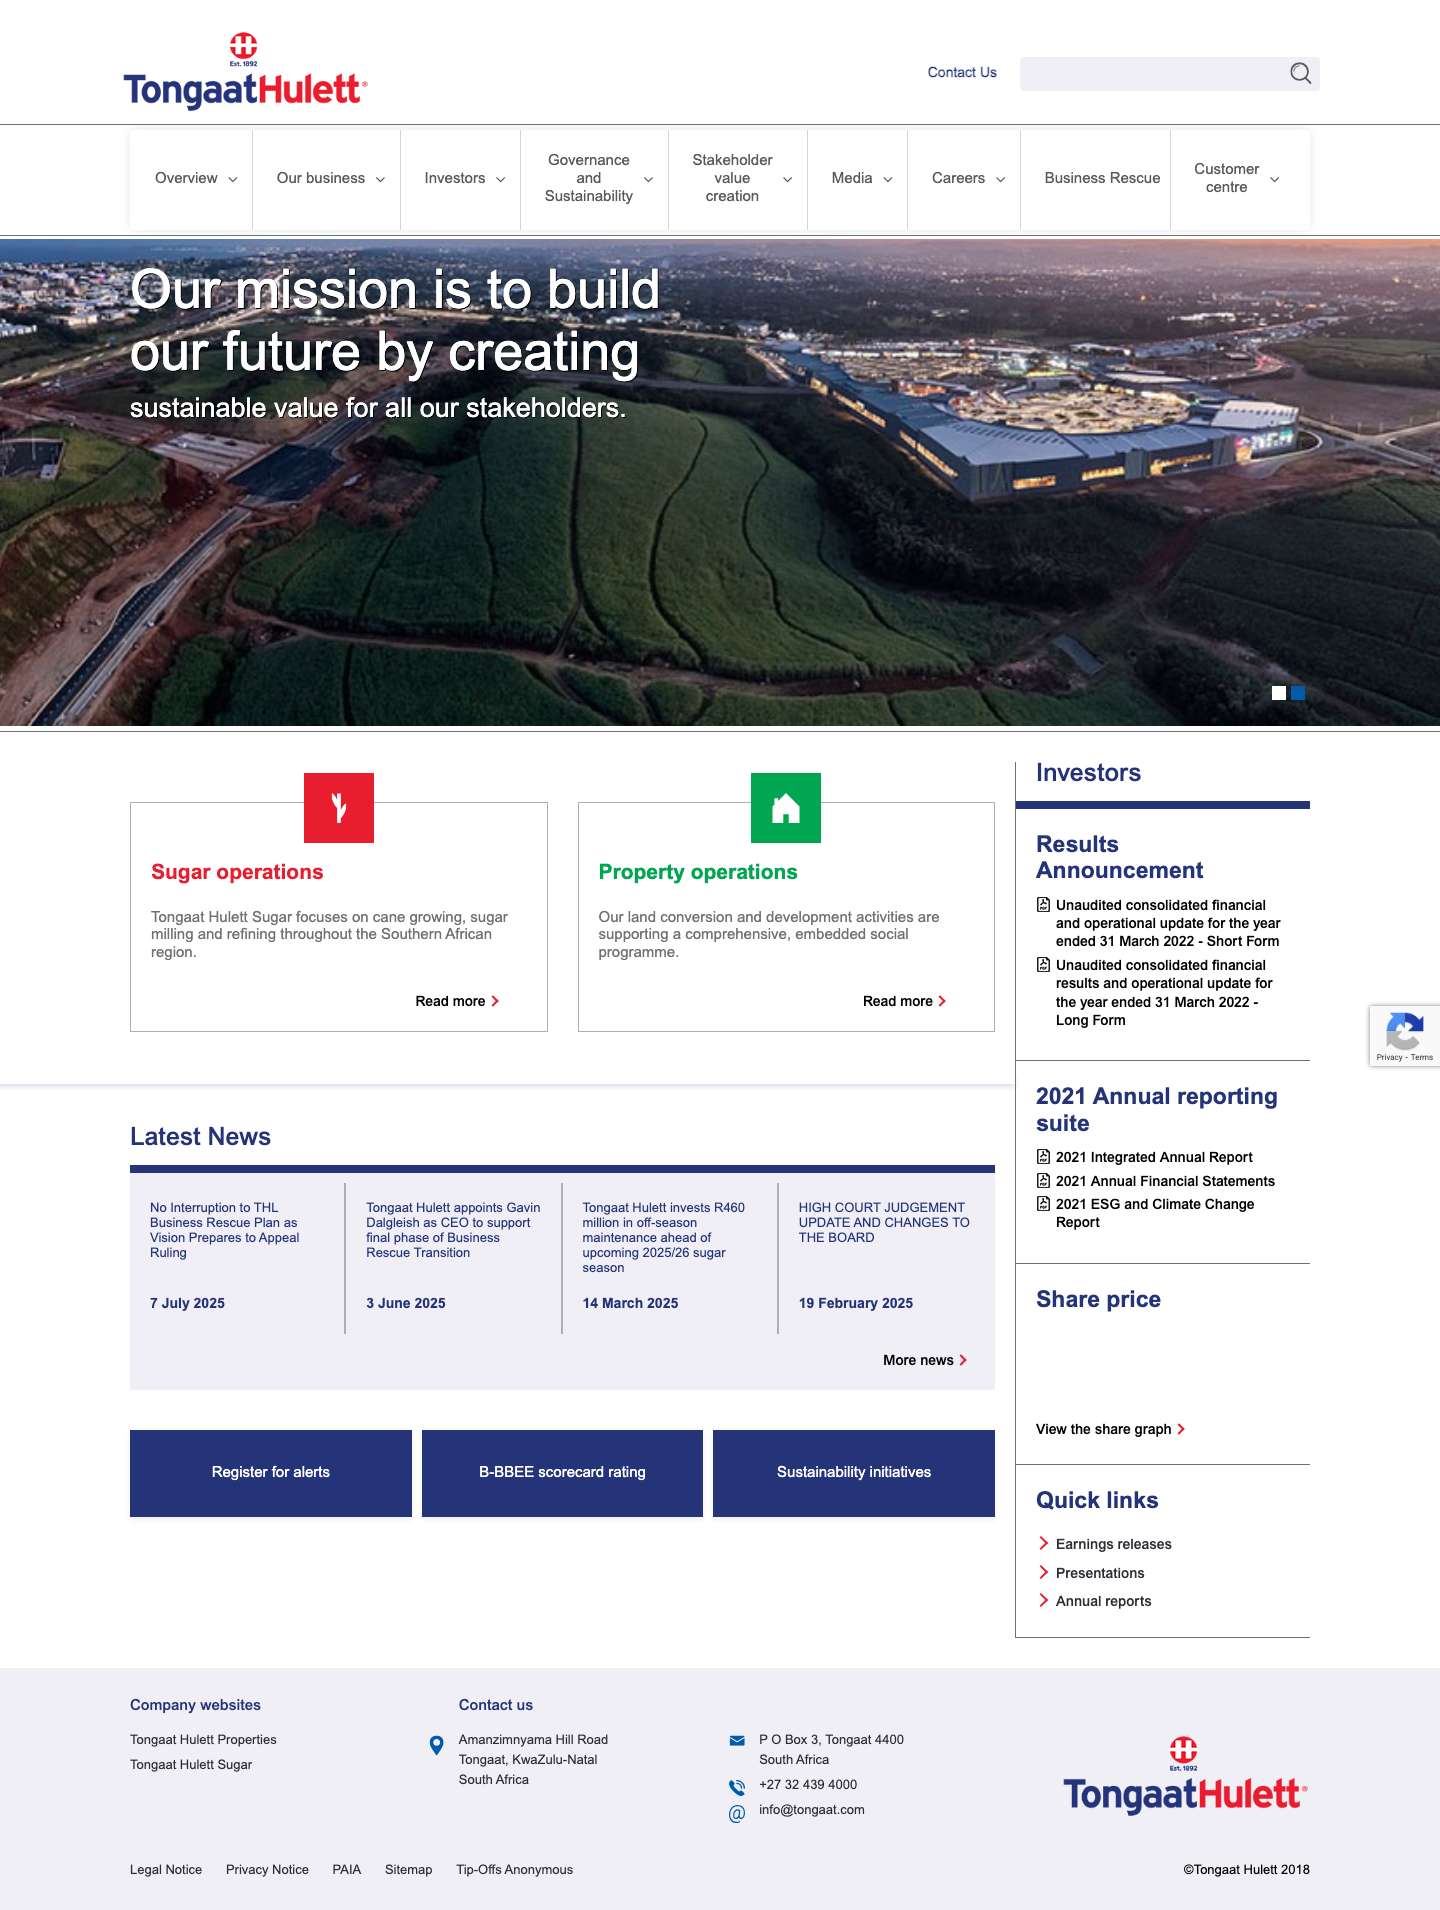
Task: Click the envelope icon beside P O Box
Action: tap(737, 1741)
